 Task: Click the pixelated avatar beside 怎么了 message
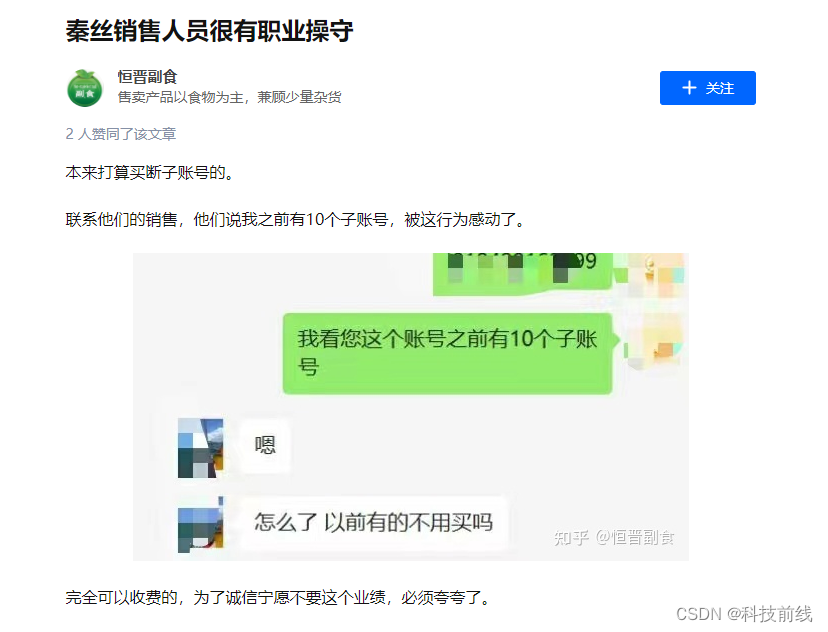pyautogui.click(x=201, y=524)
